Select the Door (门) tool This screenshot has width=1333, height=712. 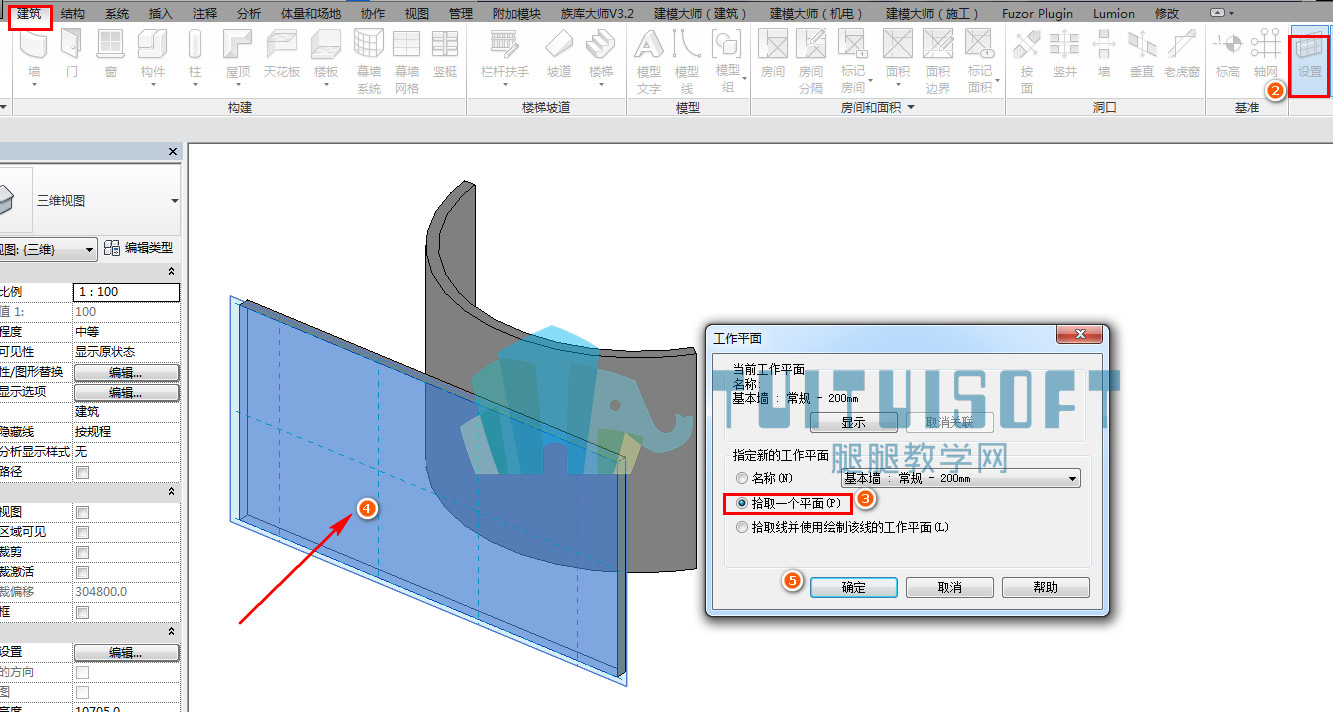tap(71, 52)
